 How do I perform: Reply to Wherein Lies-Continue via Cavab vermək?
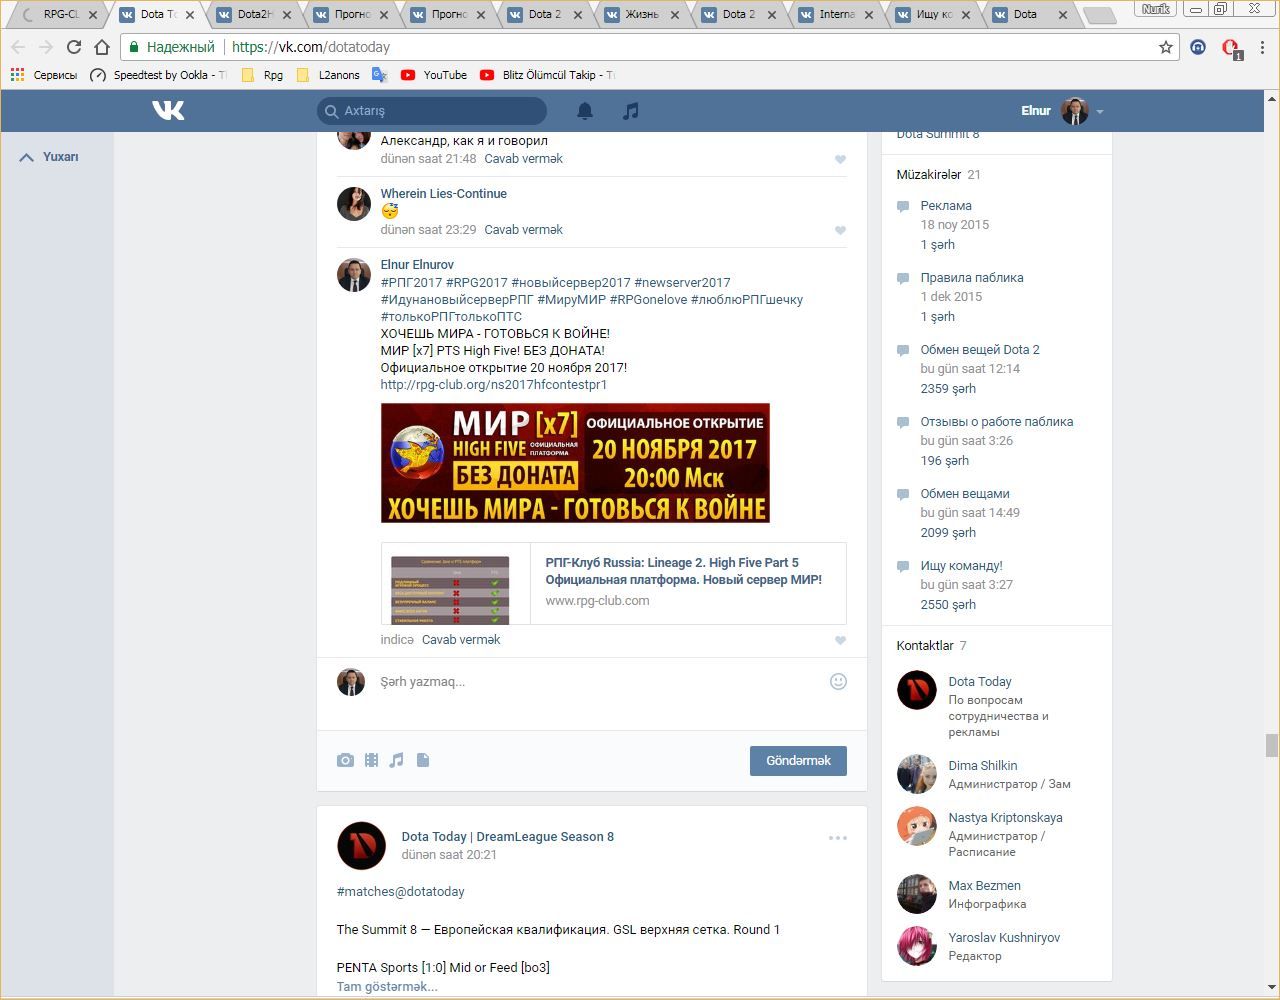point(523,230)
